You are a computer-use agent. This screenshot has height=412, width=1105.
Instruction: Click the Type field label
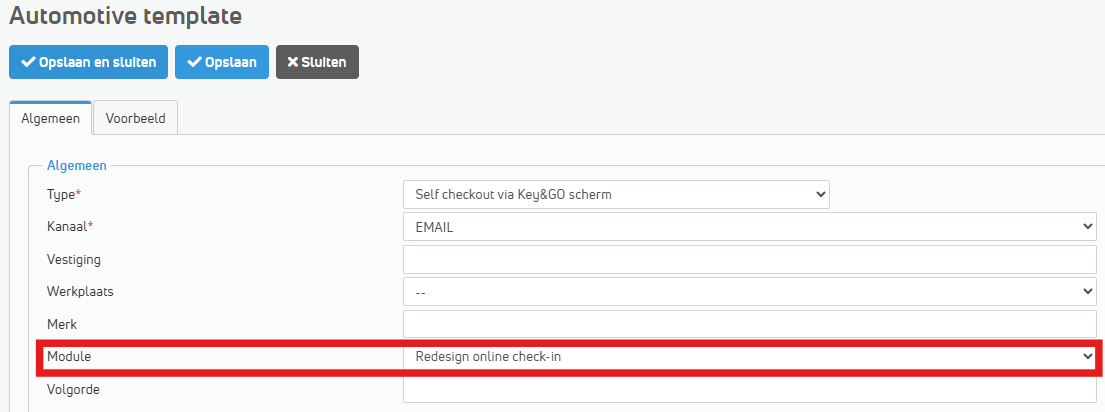tap(61, 194)
